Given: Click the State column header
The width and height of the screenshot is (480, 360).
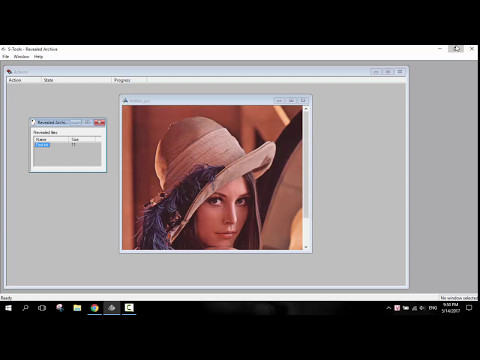Looking at the screenshot, I should [x=77, y=80].
